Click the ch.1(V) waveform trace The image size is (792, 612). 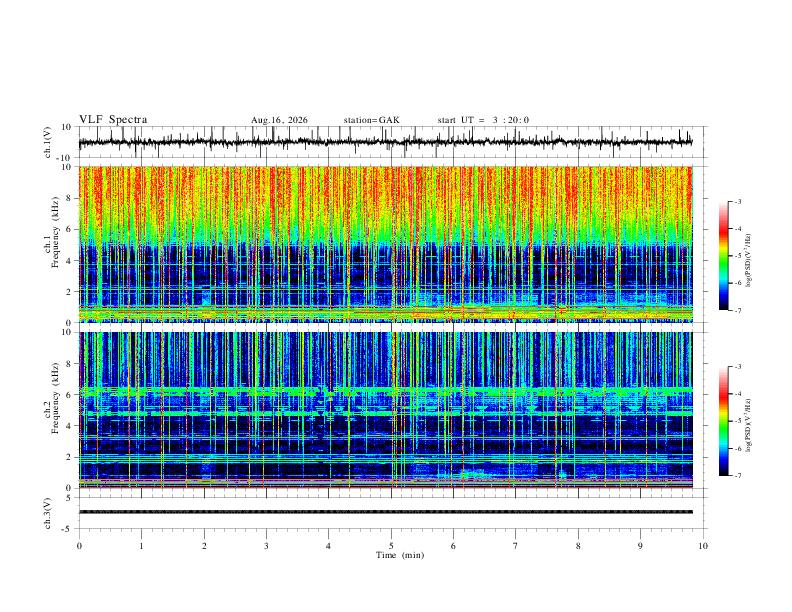tap(385, 142)
